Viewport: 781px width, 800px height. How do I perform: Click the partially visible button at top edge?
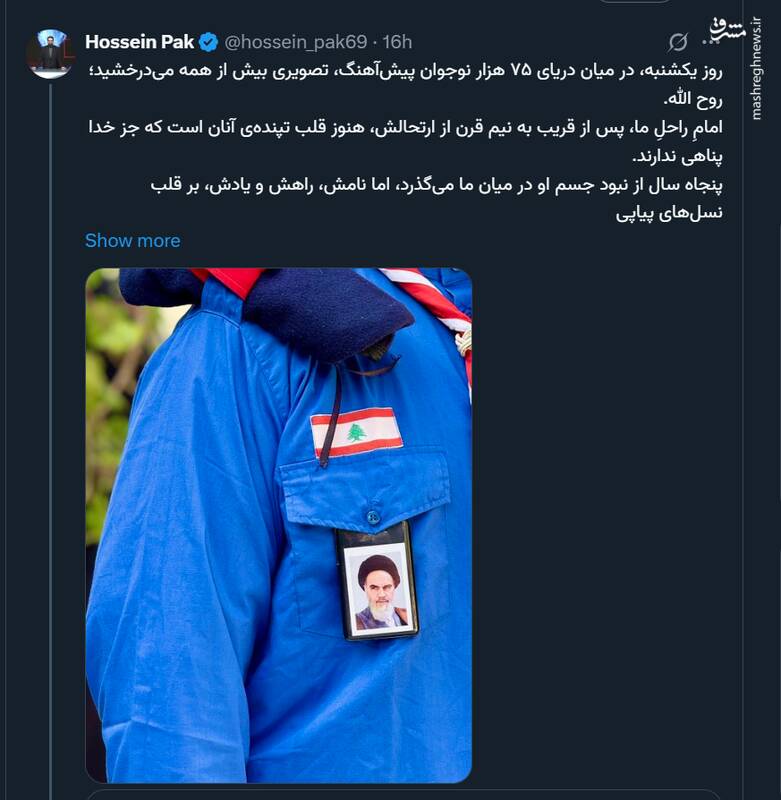pyautogui.click(x=634, y=2)
